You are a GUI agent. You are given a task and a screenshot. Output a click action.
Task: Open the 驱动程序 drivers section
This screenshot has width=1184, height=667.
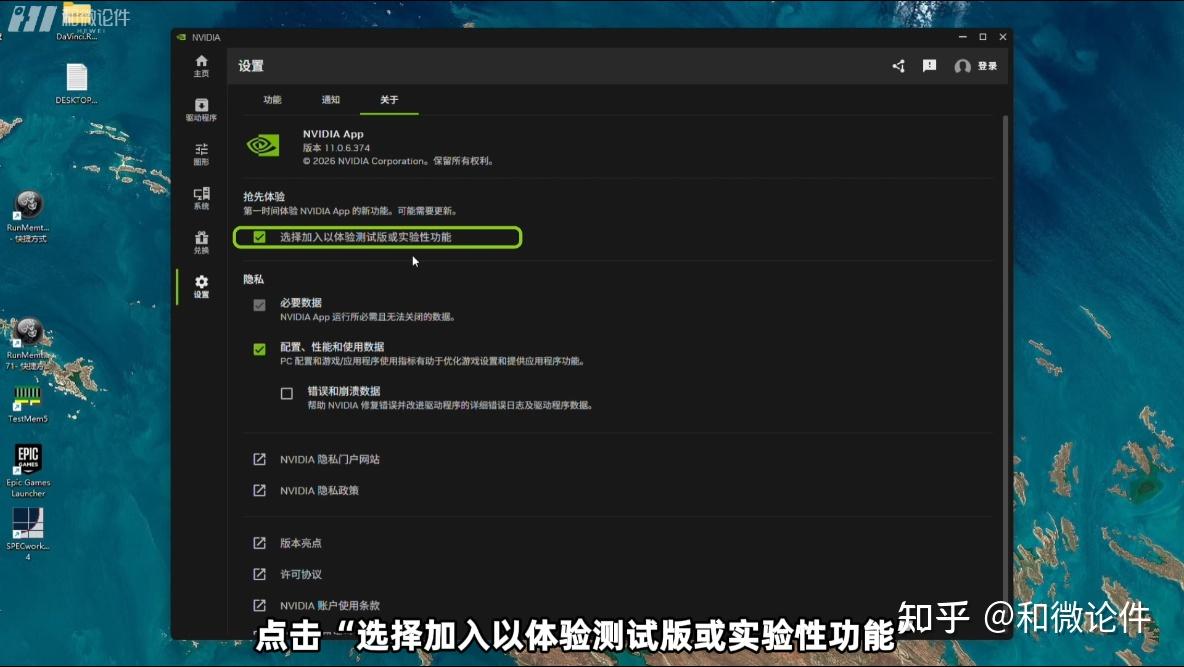(201, 110)
